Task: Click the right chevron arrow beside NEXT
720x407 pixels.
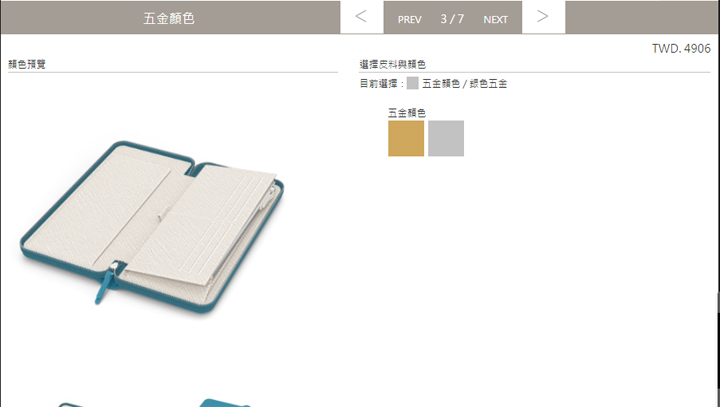Action: click(x=543, y=17)
